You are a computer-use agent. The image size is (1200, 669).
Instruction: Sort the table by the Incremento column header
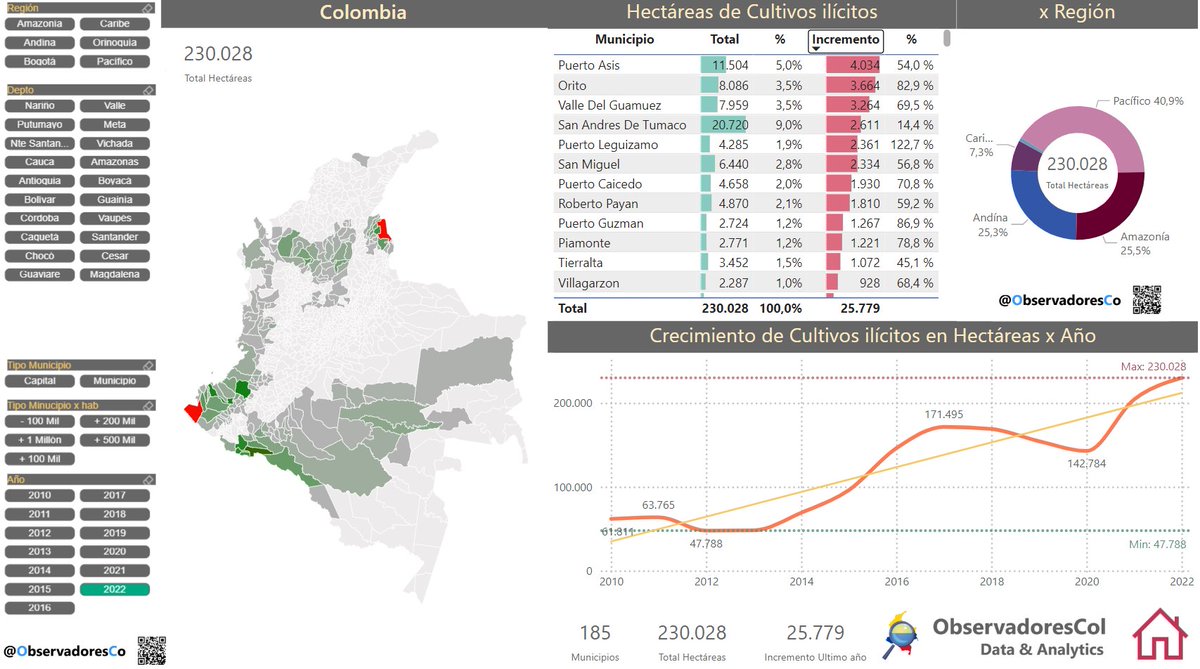click(845, 40)
